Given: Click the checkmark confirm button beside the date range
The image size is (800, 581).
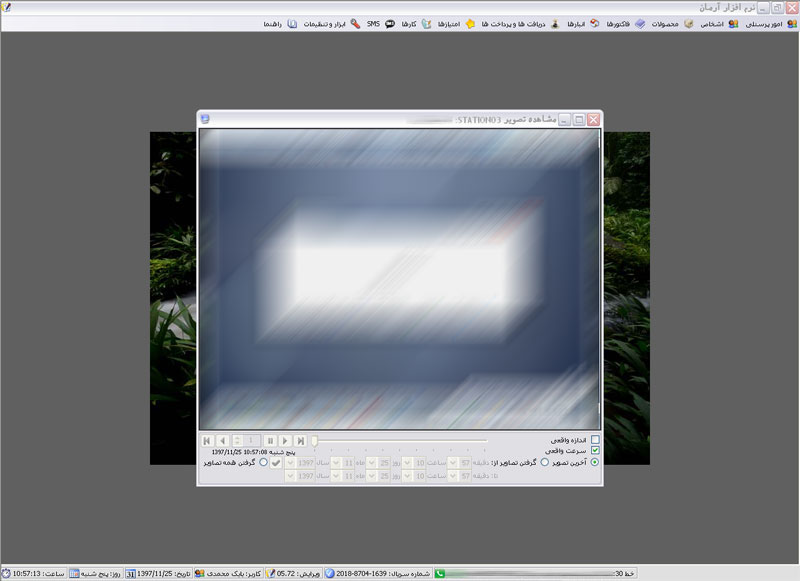Looking at the screenshot, I should pyautogui.click(x=276, y=463).
